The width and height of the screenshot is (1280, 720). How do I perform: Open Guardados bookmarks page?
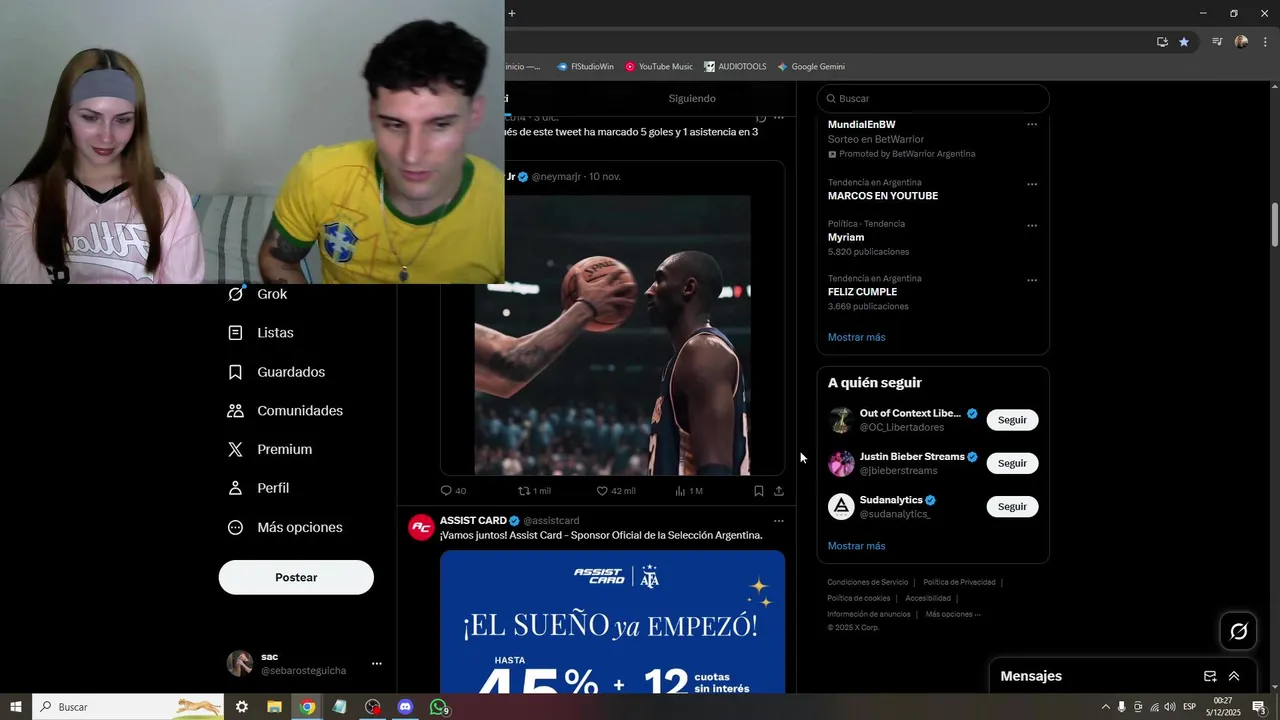277,372
